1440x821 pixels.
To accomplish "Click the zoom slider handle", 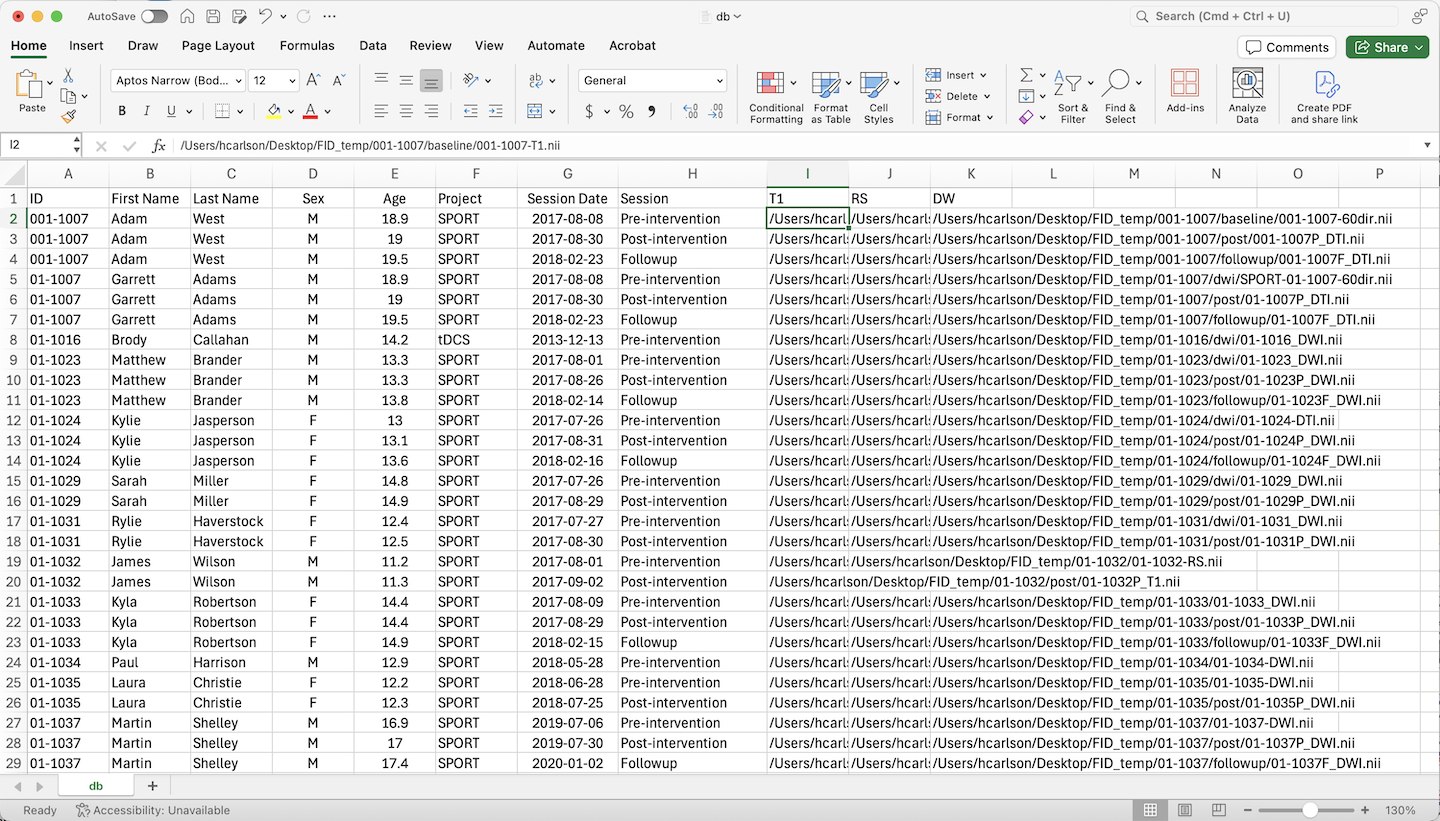I will [1309, 810].
